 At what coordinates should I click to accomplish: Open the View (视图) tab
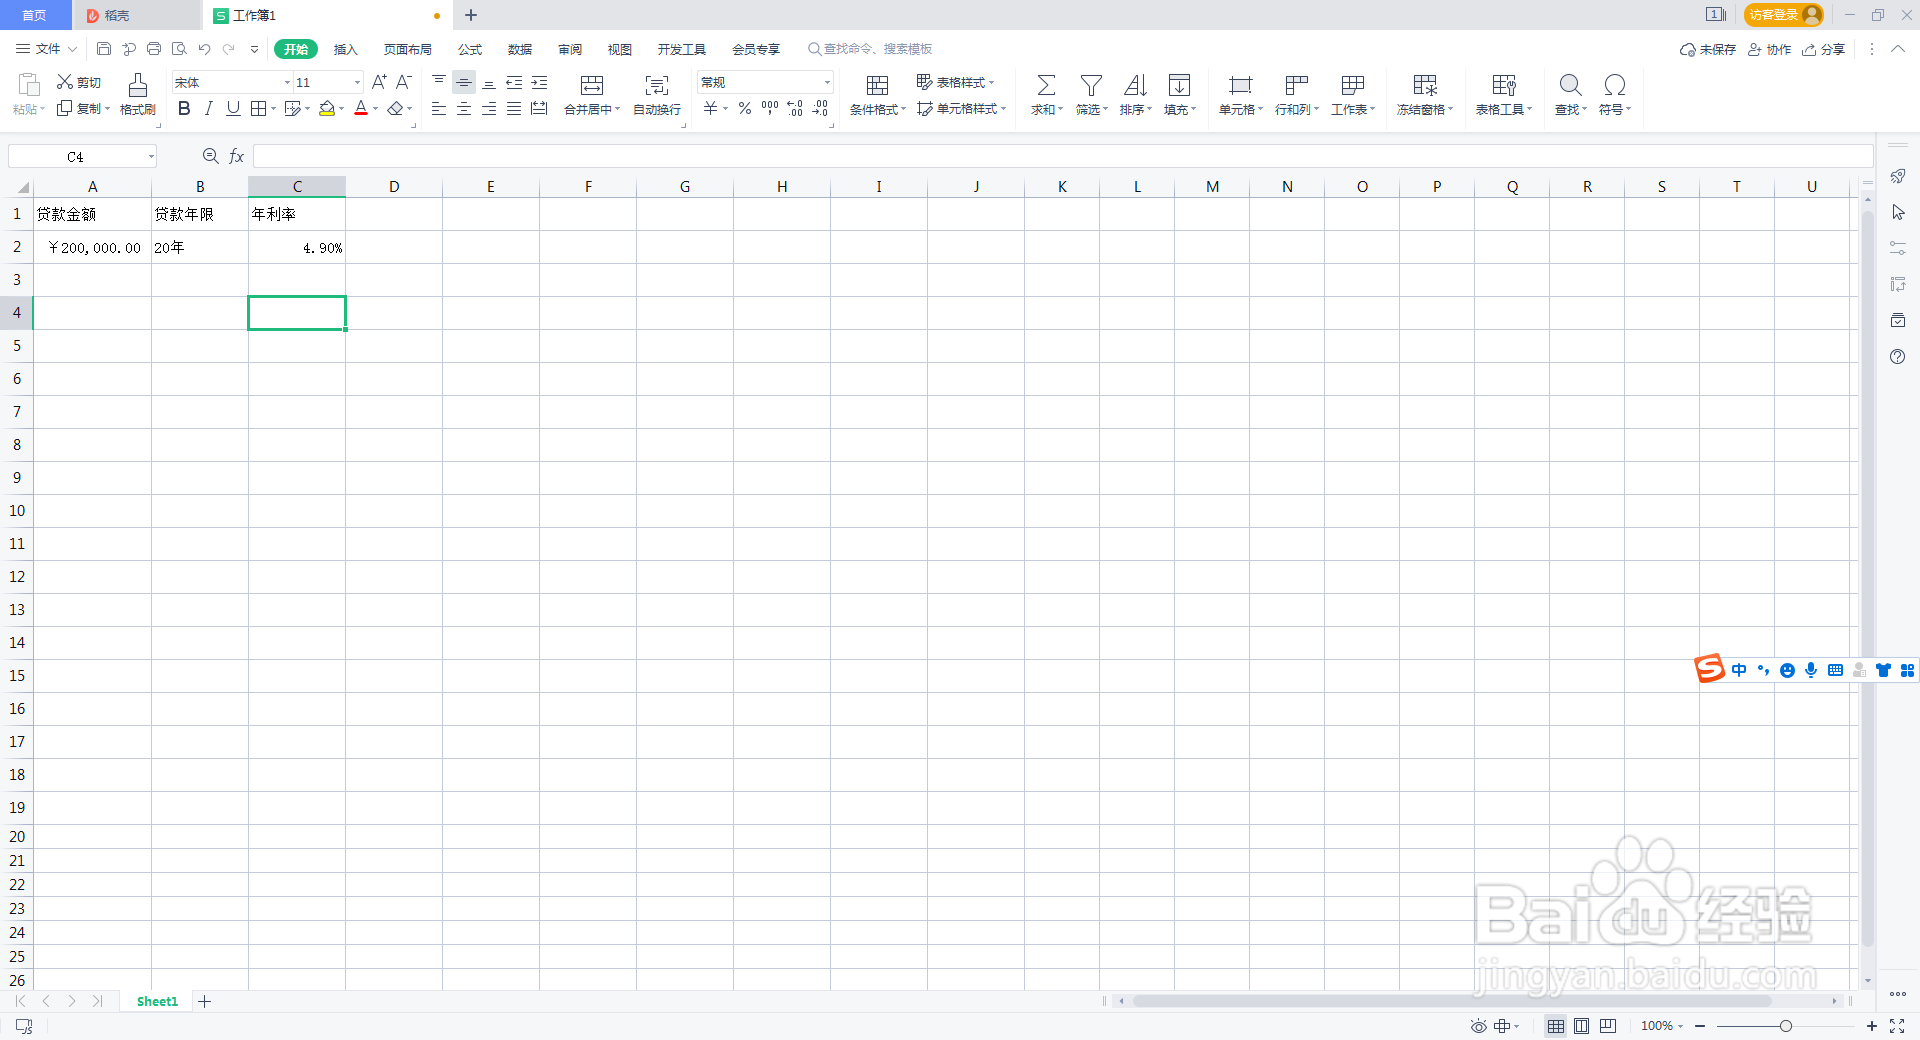click(620, 49)
